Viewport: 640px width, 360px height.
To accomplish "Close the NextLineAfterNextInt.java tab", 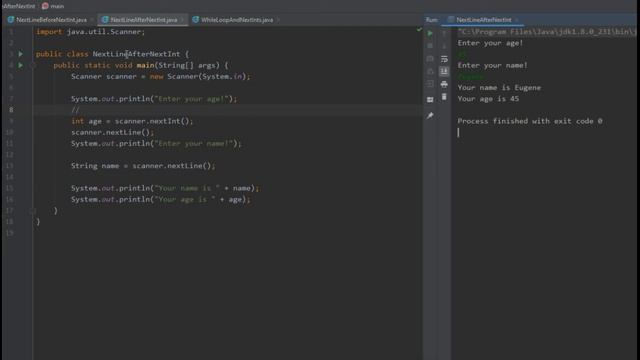I will pyautogui.click(x=182, y=20).
